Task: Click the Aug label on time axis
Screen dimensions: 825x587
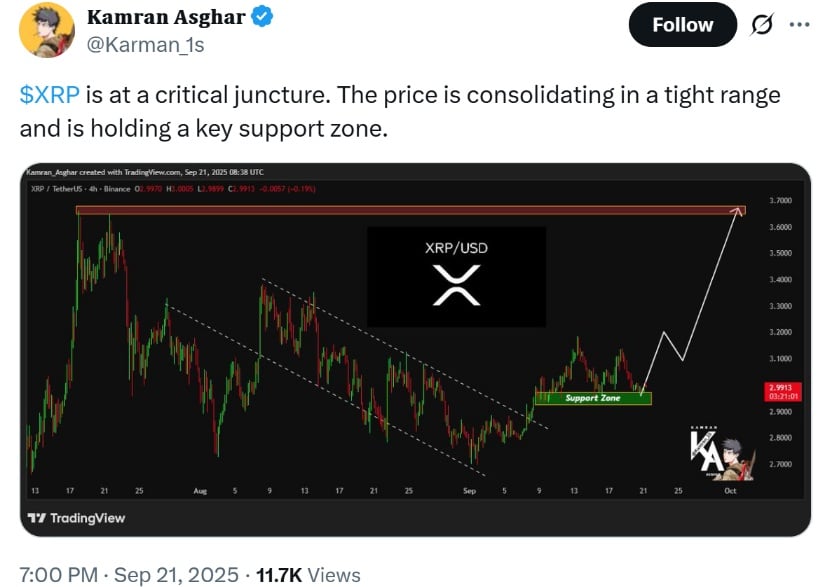Action: [x=200, y=491]
